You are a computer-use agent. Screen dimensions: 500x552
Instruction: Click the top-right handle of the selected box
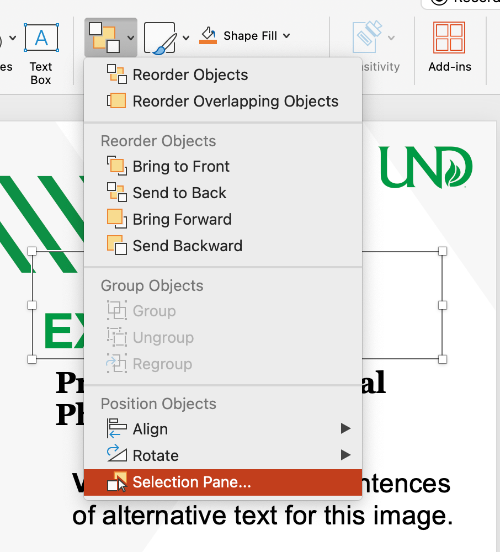[x=443, y=251]
